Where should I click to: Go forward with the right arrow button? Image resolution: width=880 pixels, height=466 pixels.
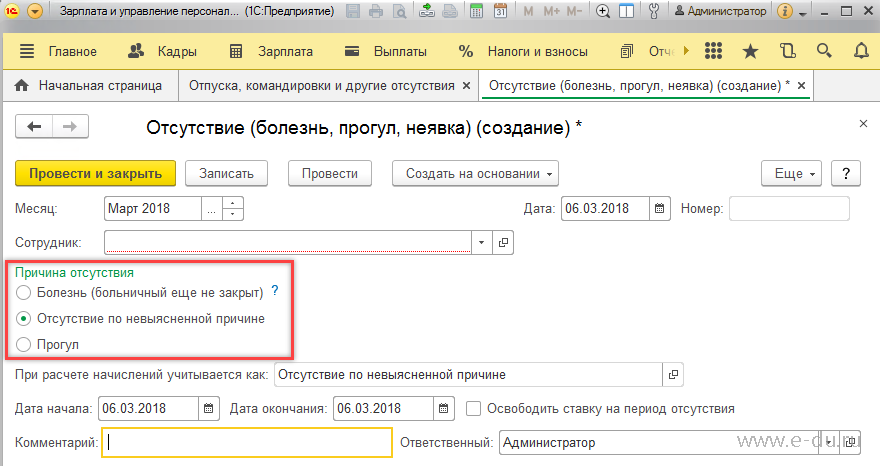tap(70, 127)
